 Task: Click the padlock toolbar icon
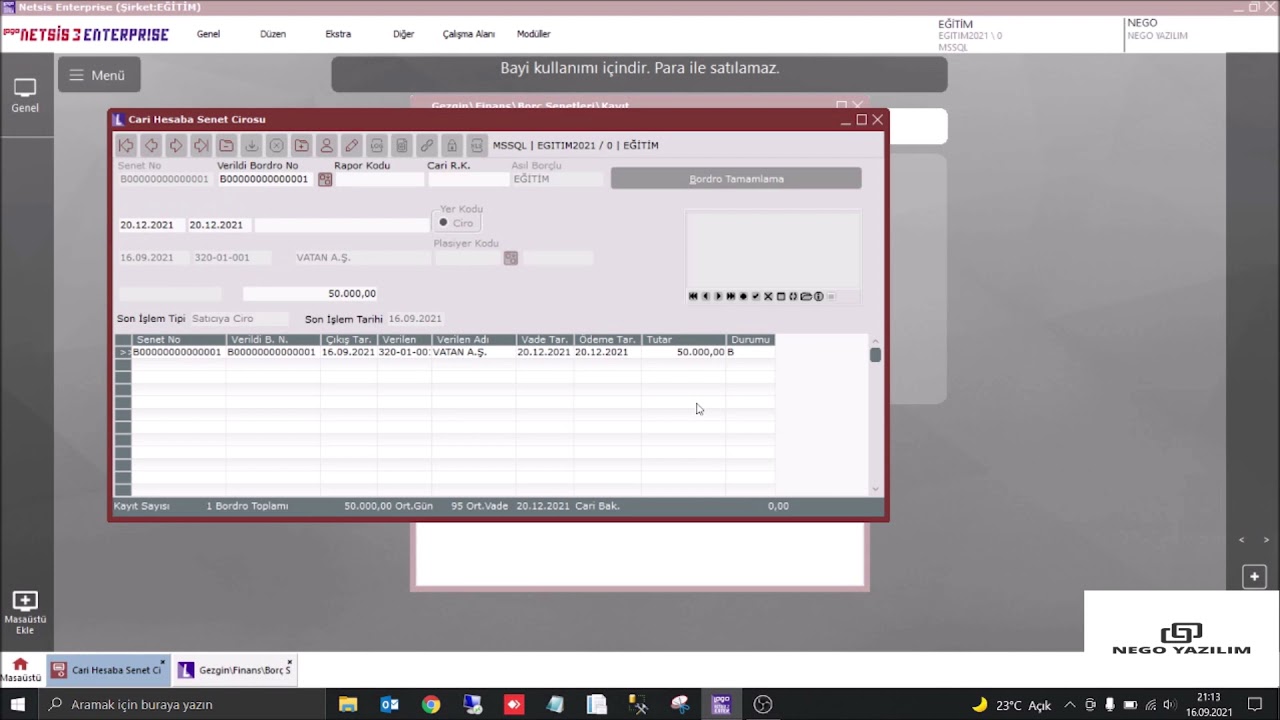click(452, 146)
